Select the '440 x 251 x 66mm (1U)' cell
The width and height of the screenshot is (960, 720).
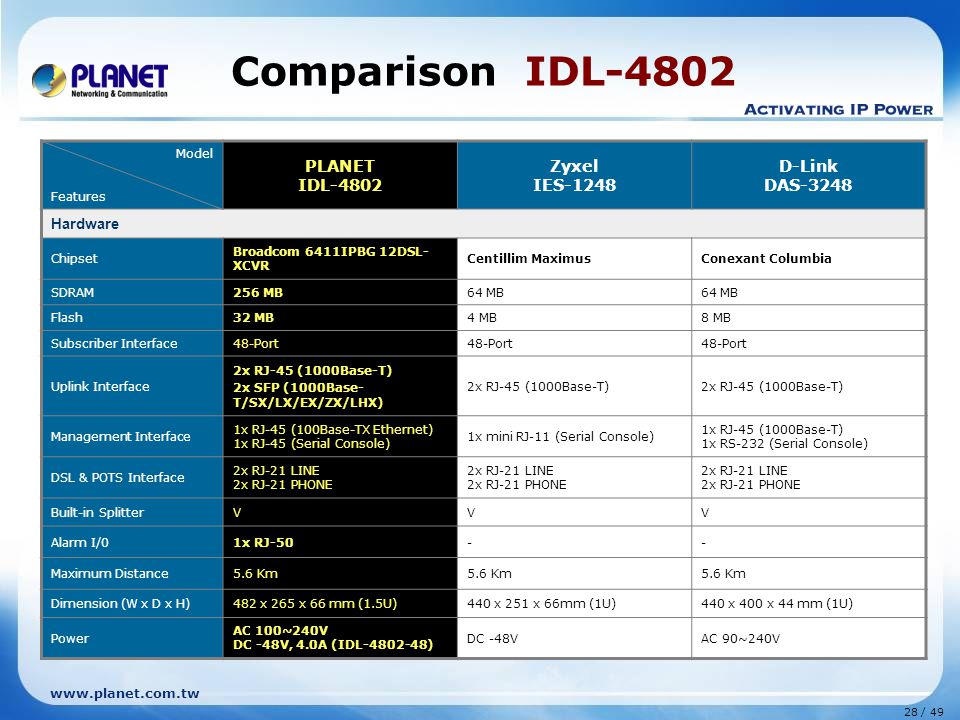pos(574,604)
